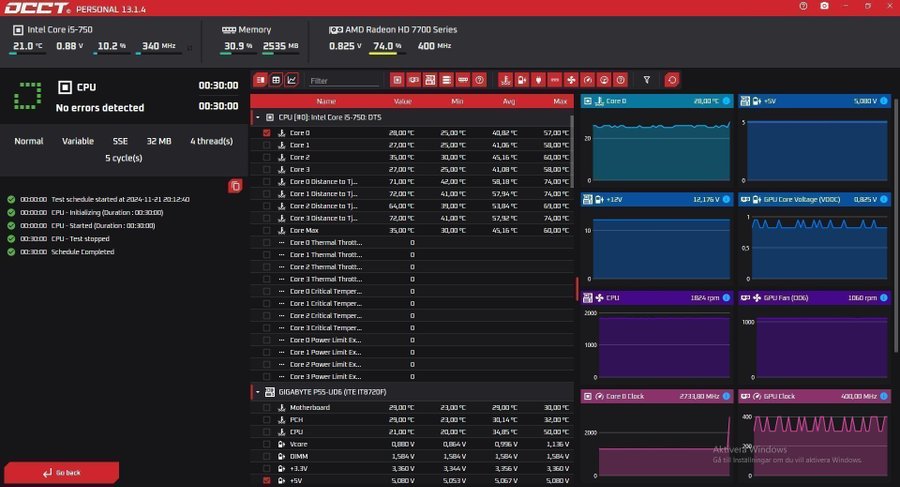Select the 'Schedule Completed' log entry
The width and height of the screenshot is (900, 487).
click(x=83, y=252)
